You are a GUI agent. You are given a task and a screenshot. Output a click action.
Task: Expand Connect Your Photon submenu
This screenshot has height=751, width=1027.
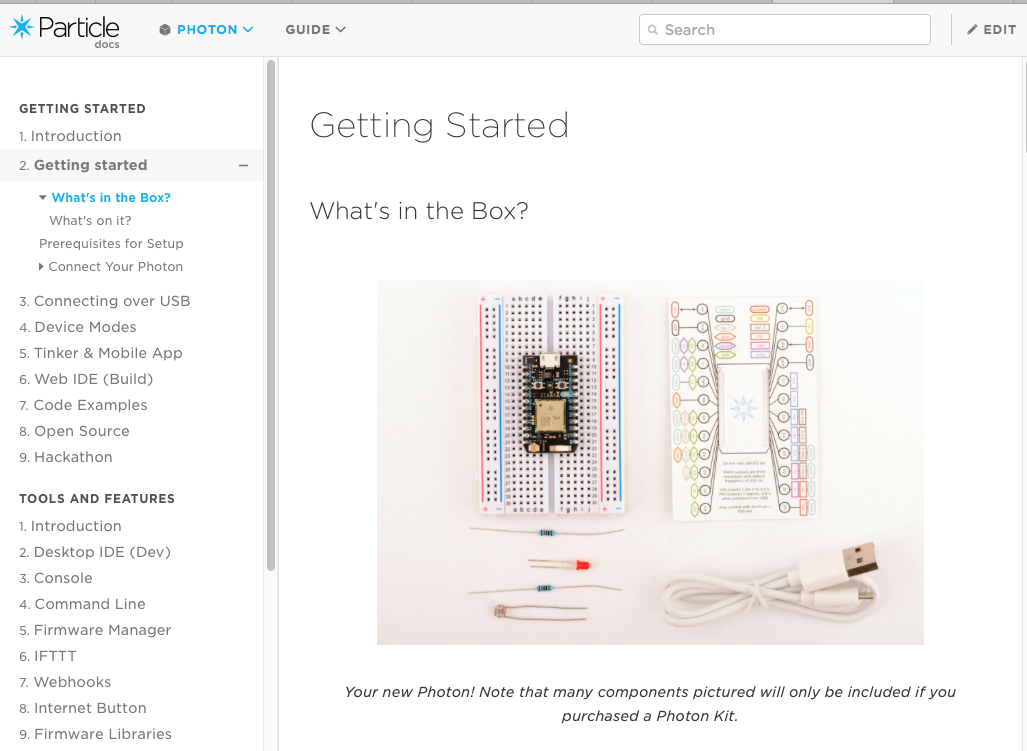point(41,266)
